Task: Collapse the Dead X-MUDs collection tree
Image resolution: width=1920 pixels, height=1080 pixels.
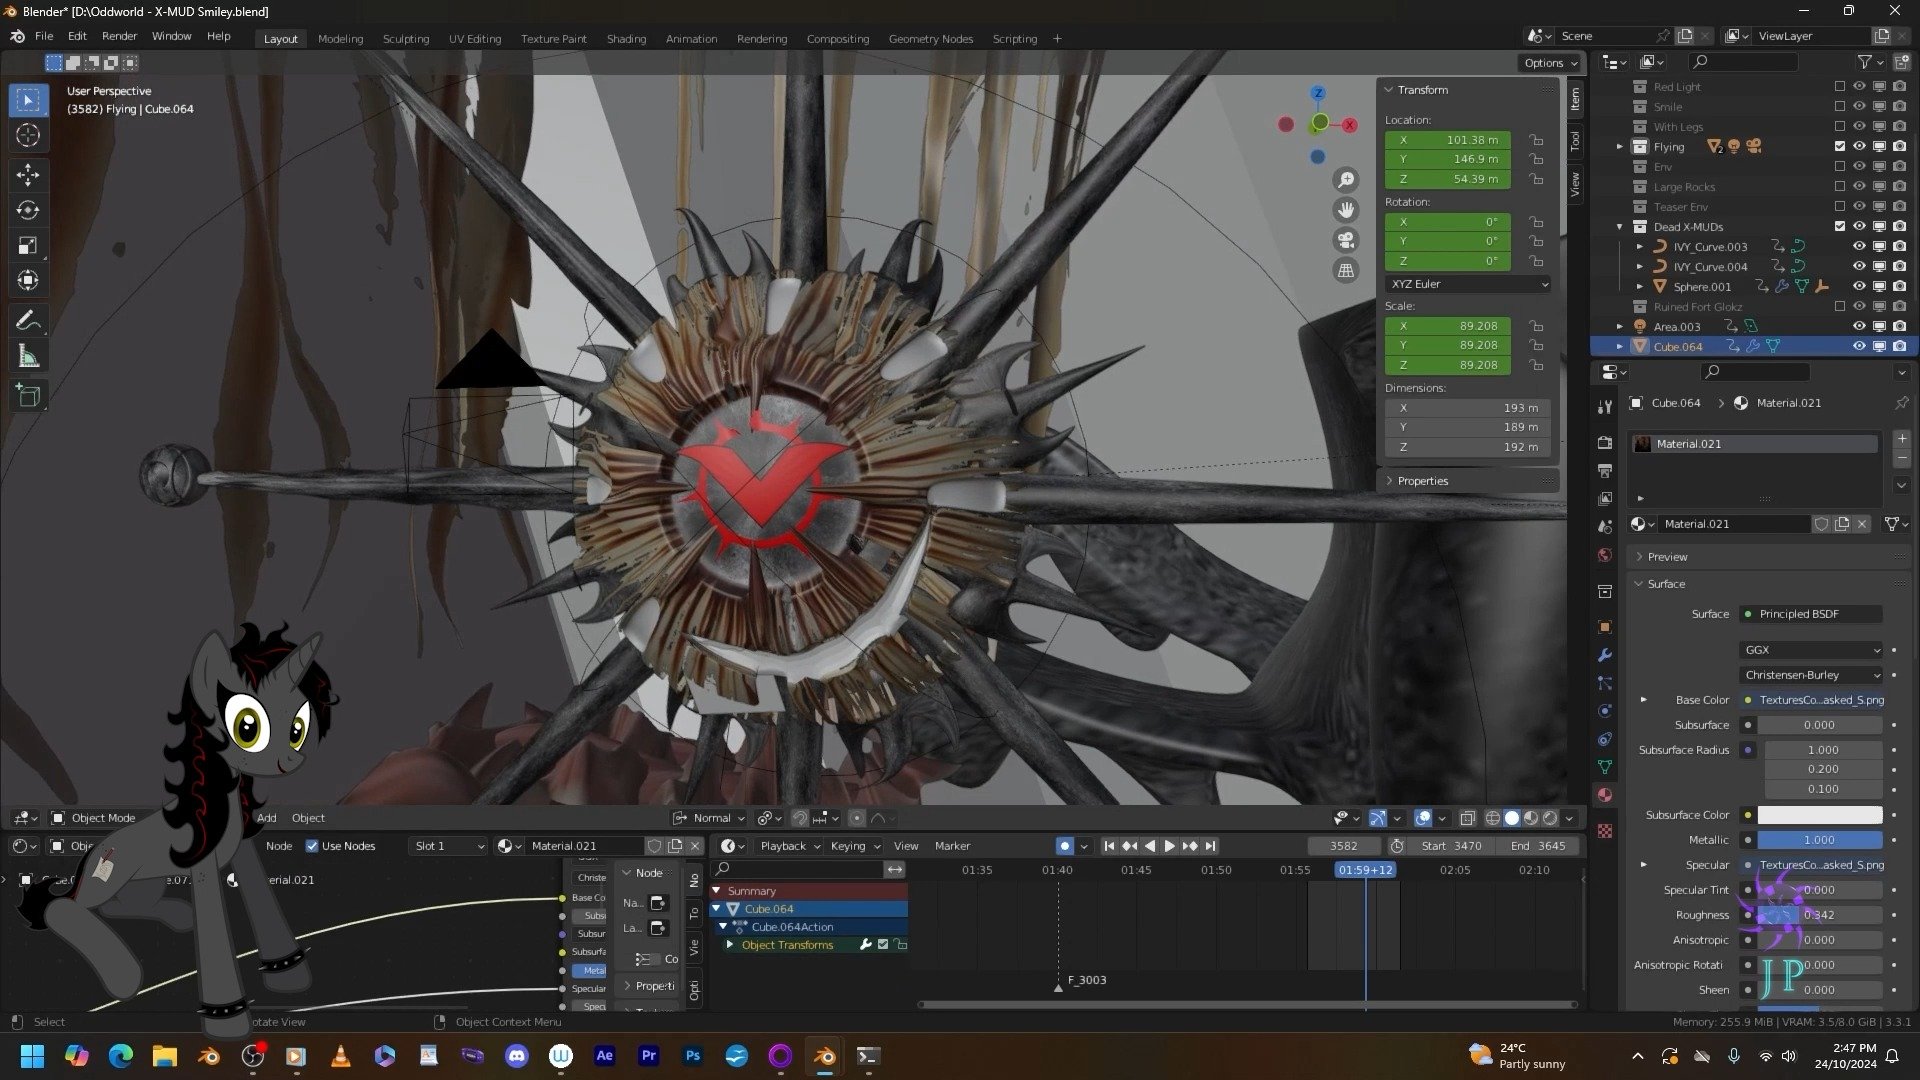Action: pyautogui.click(x=1620, y=227)
